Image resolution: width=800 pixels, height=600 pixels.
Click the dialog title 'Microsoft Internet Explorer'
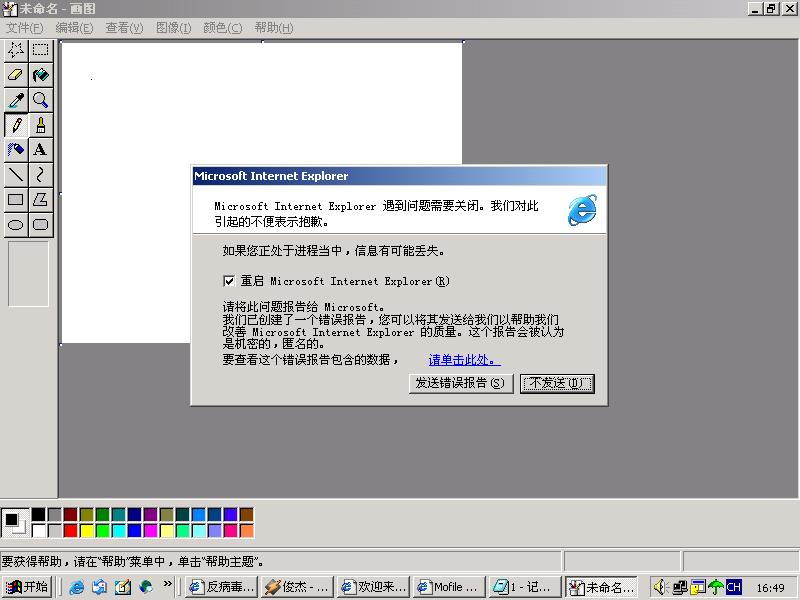pyautogui.click(x=271, y=176)
